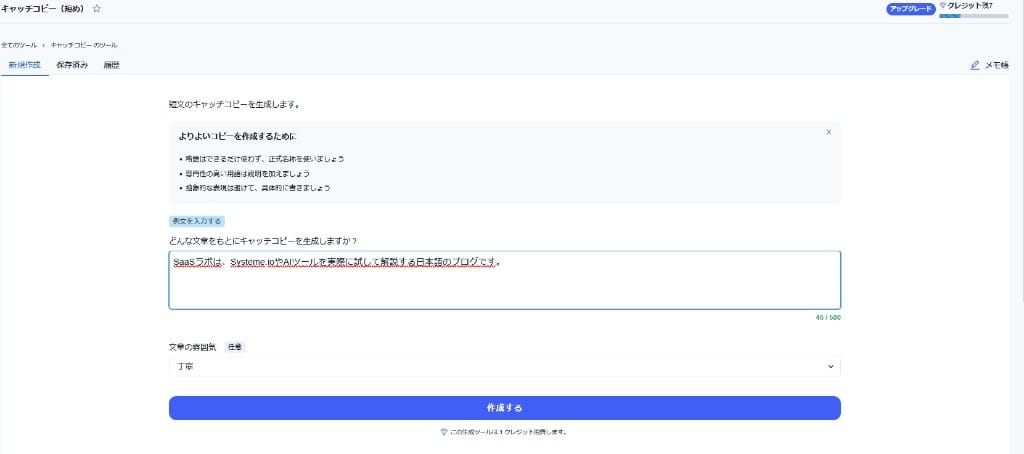Image resolution: width=1024 pixels, height=454 pixels.
Task: Star the キャッチコピー tool as favorite
Action: point(97,8)
